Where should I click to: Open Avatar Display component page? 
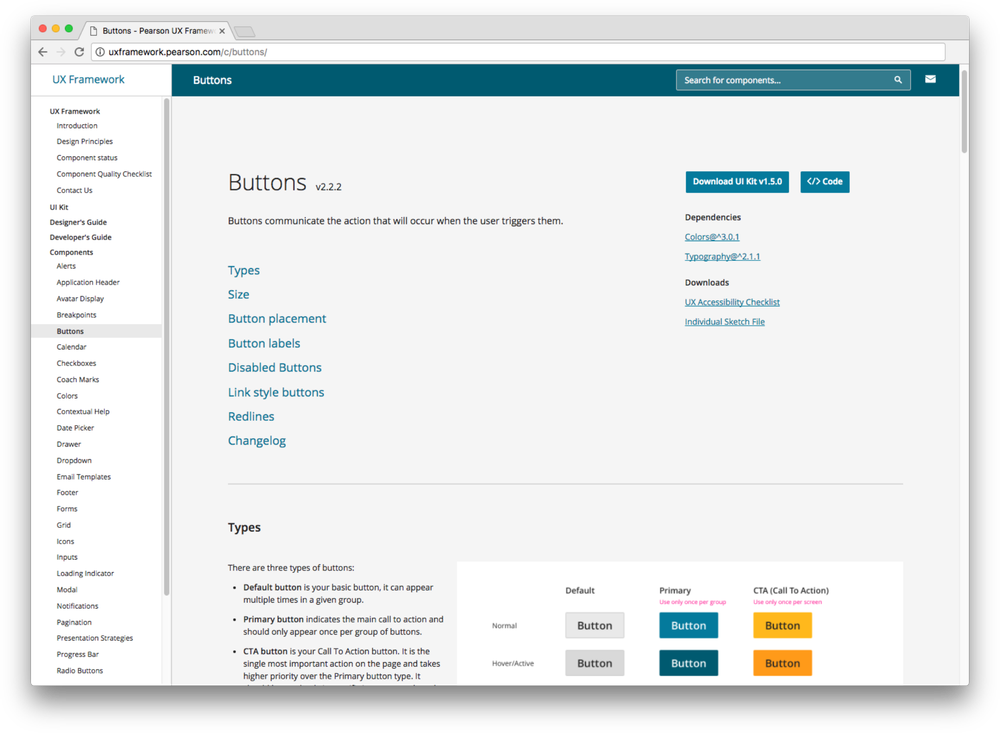(80, 299)
